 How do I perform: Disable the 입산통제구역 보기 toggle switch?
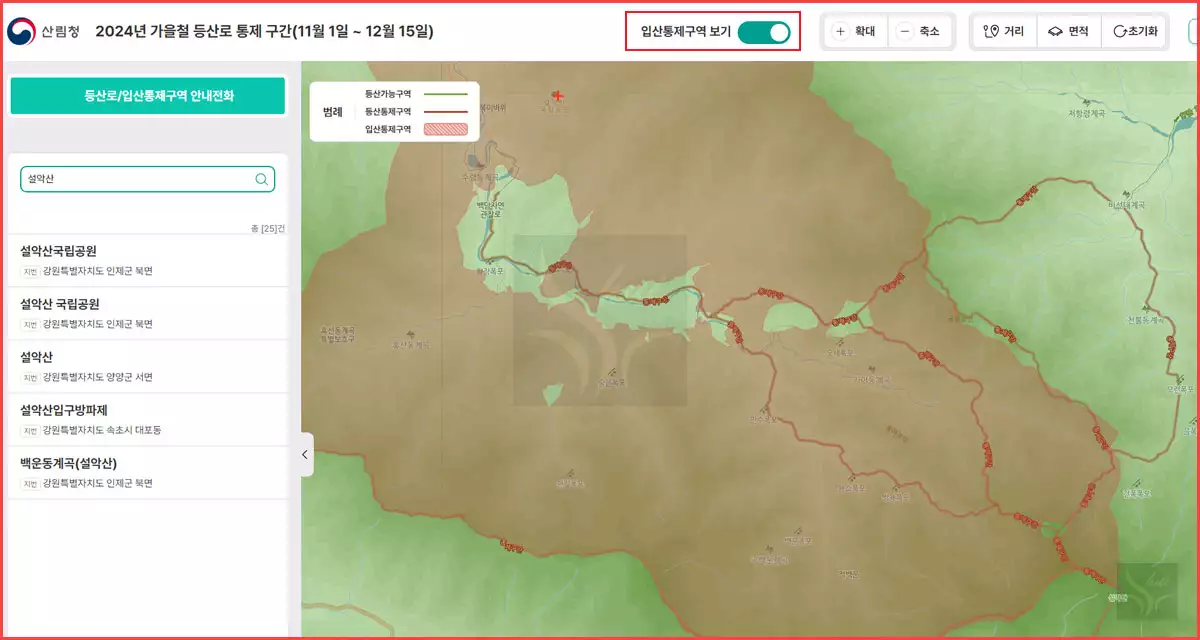point(764,31)
